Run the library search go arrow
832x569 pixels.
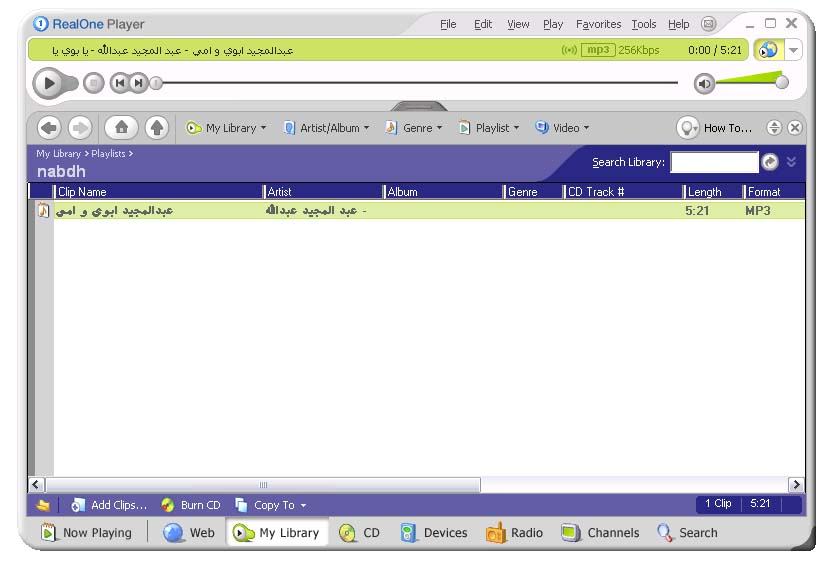point(770,162)
